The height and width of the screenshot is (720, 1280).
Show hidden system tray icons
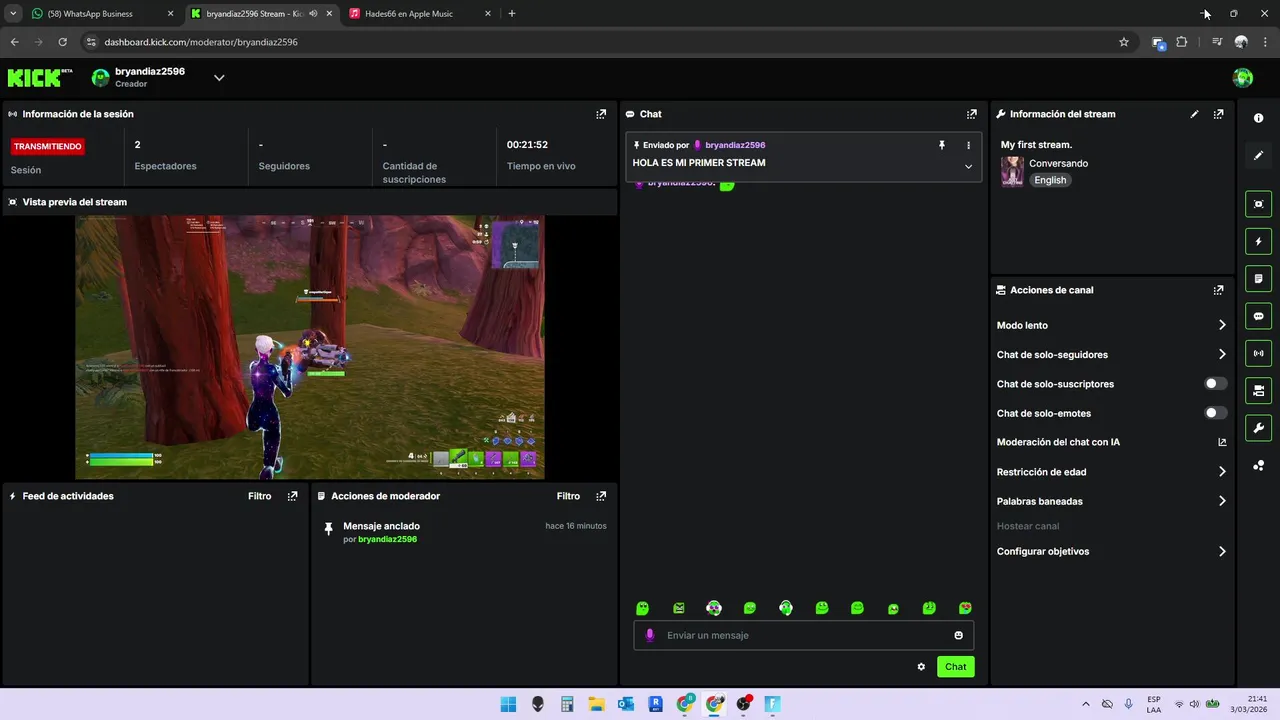point(1085,704)
